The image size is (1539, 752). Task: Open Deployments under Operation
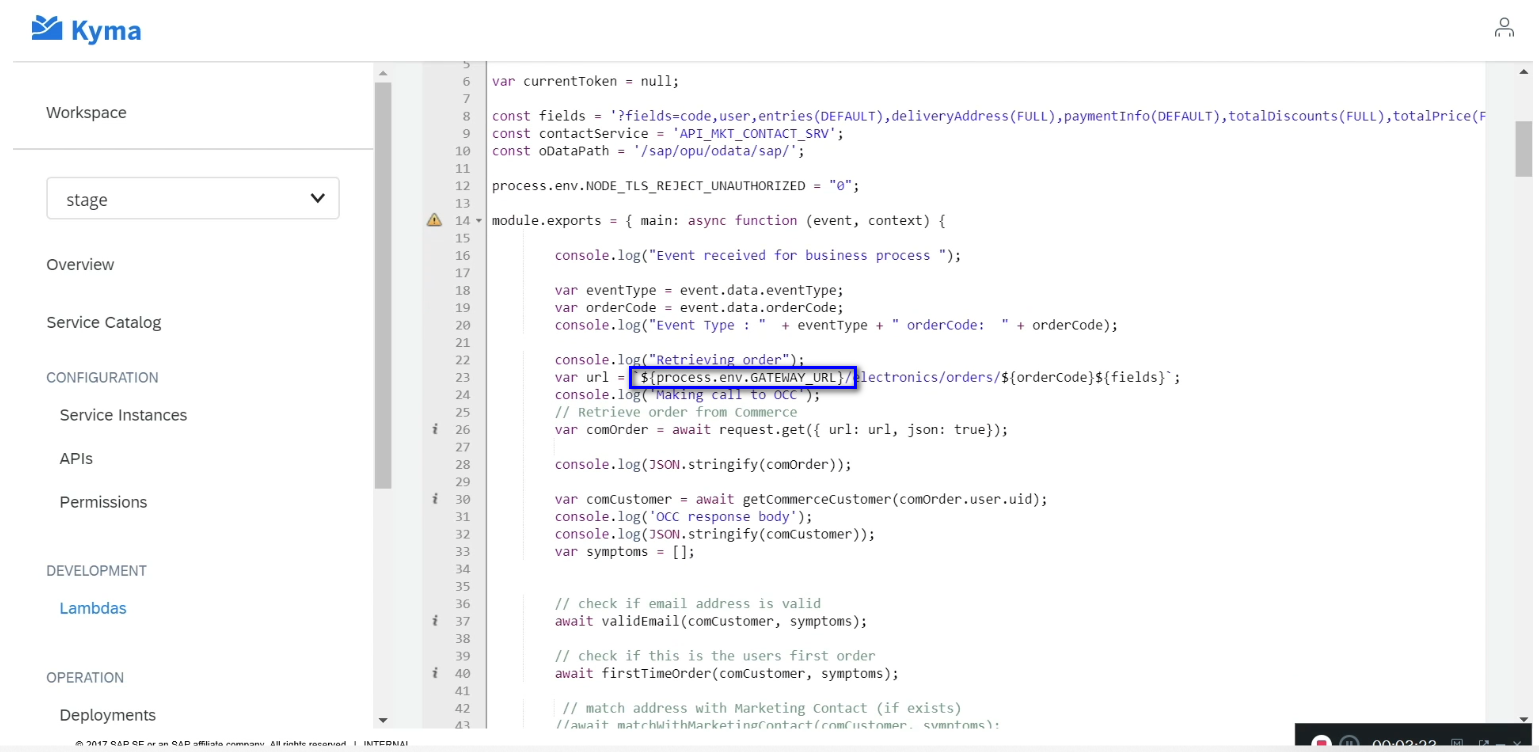108,715
